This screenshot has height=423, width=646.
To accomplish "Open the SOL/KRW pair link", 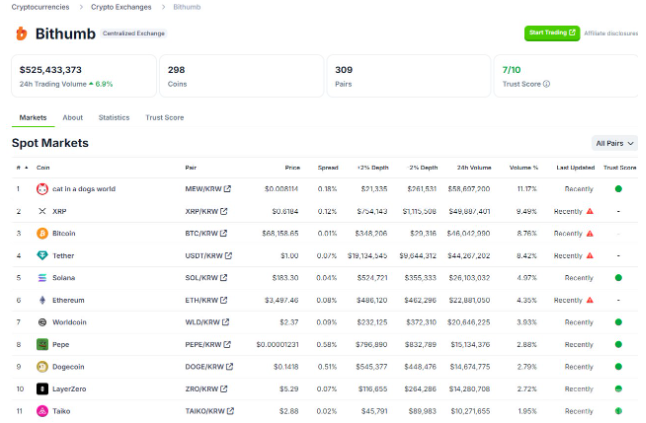I will 206,278.
